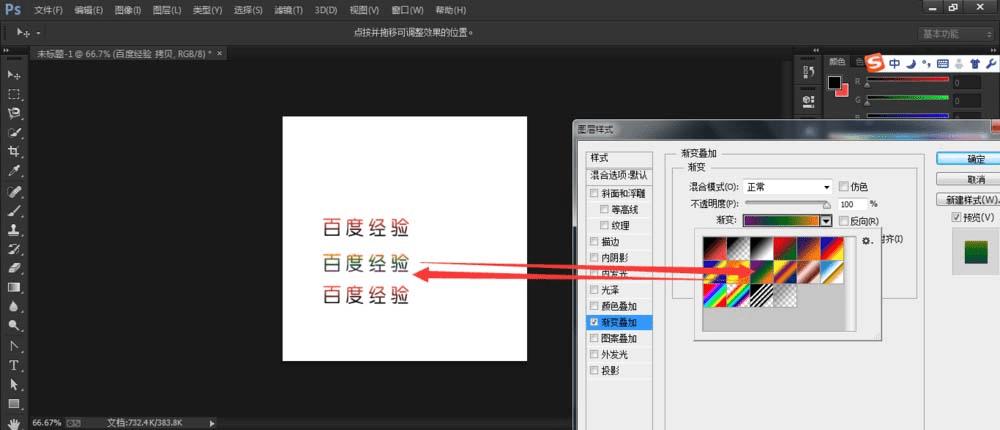Select the Rectangular Marquee tool
The width and height of the screenshot is (1000, 430).
click(14, 94)
